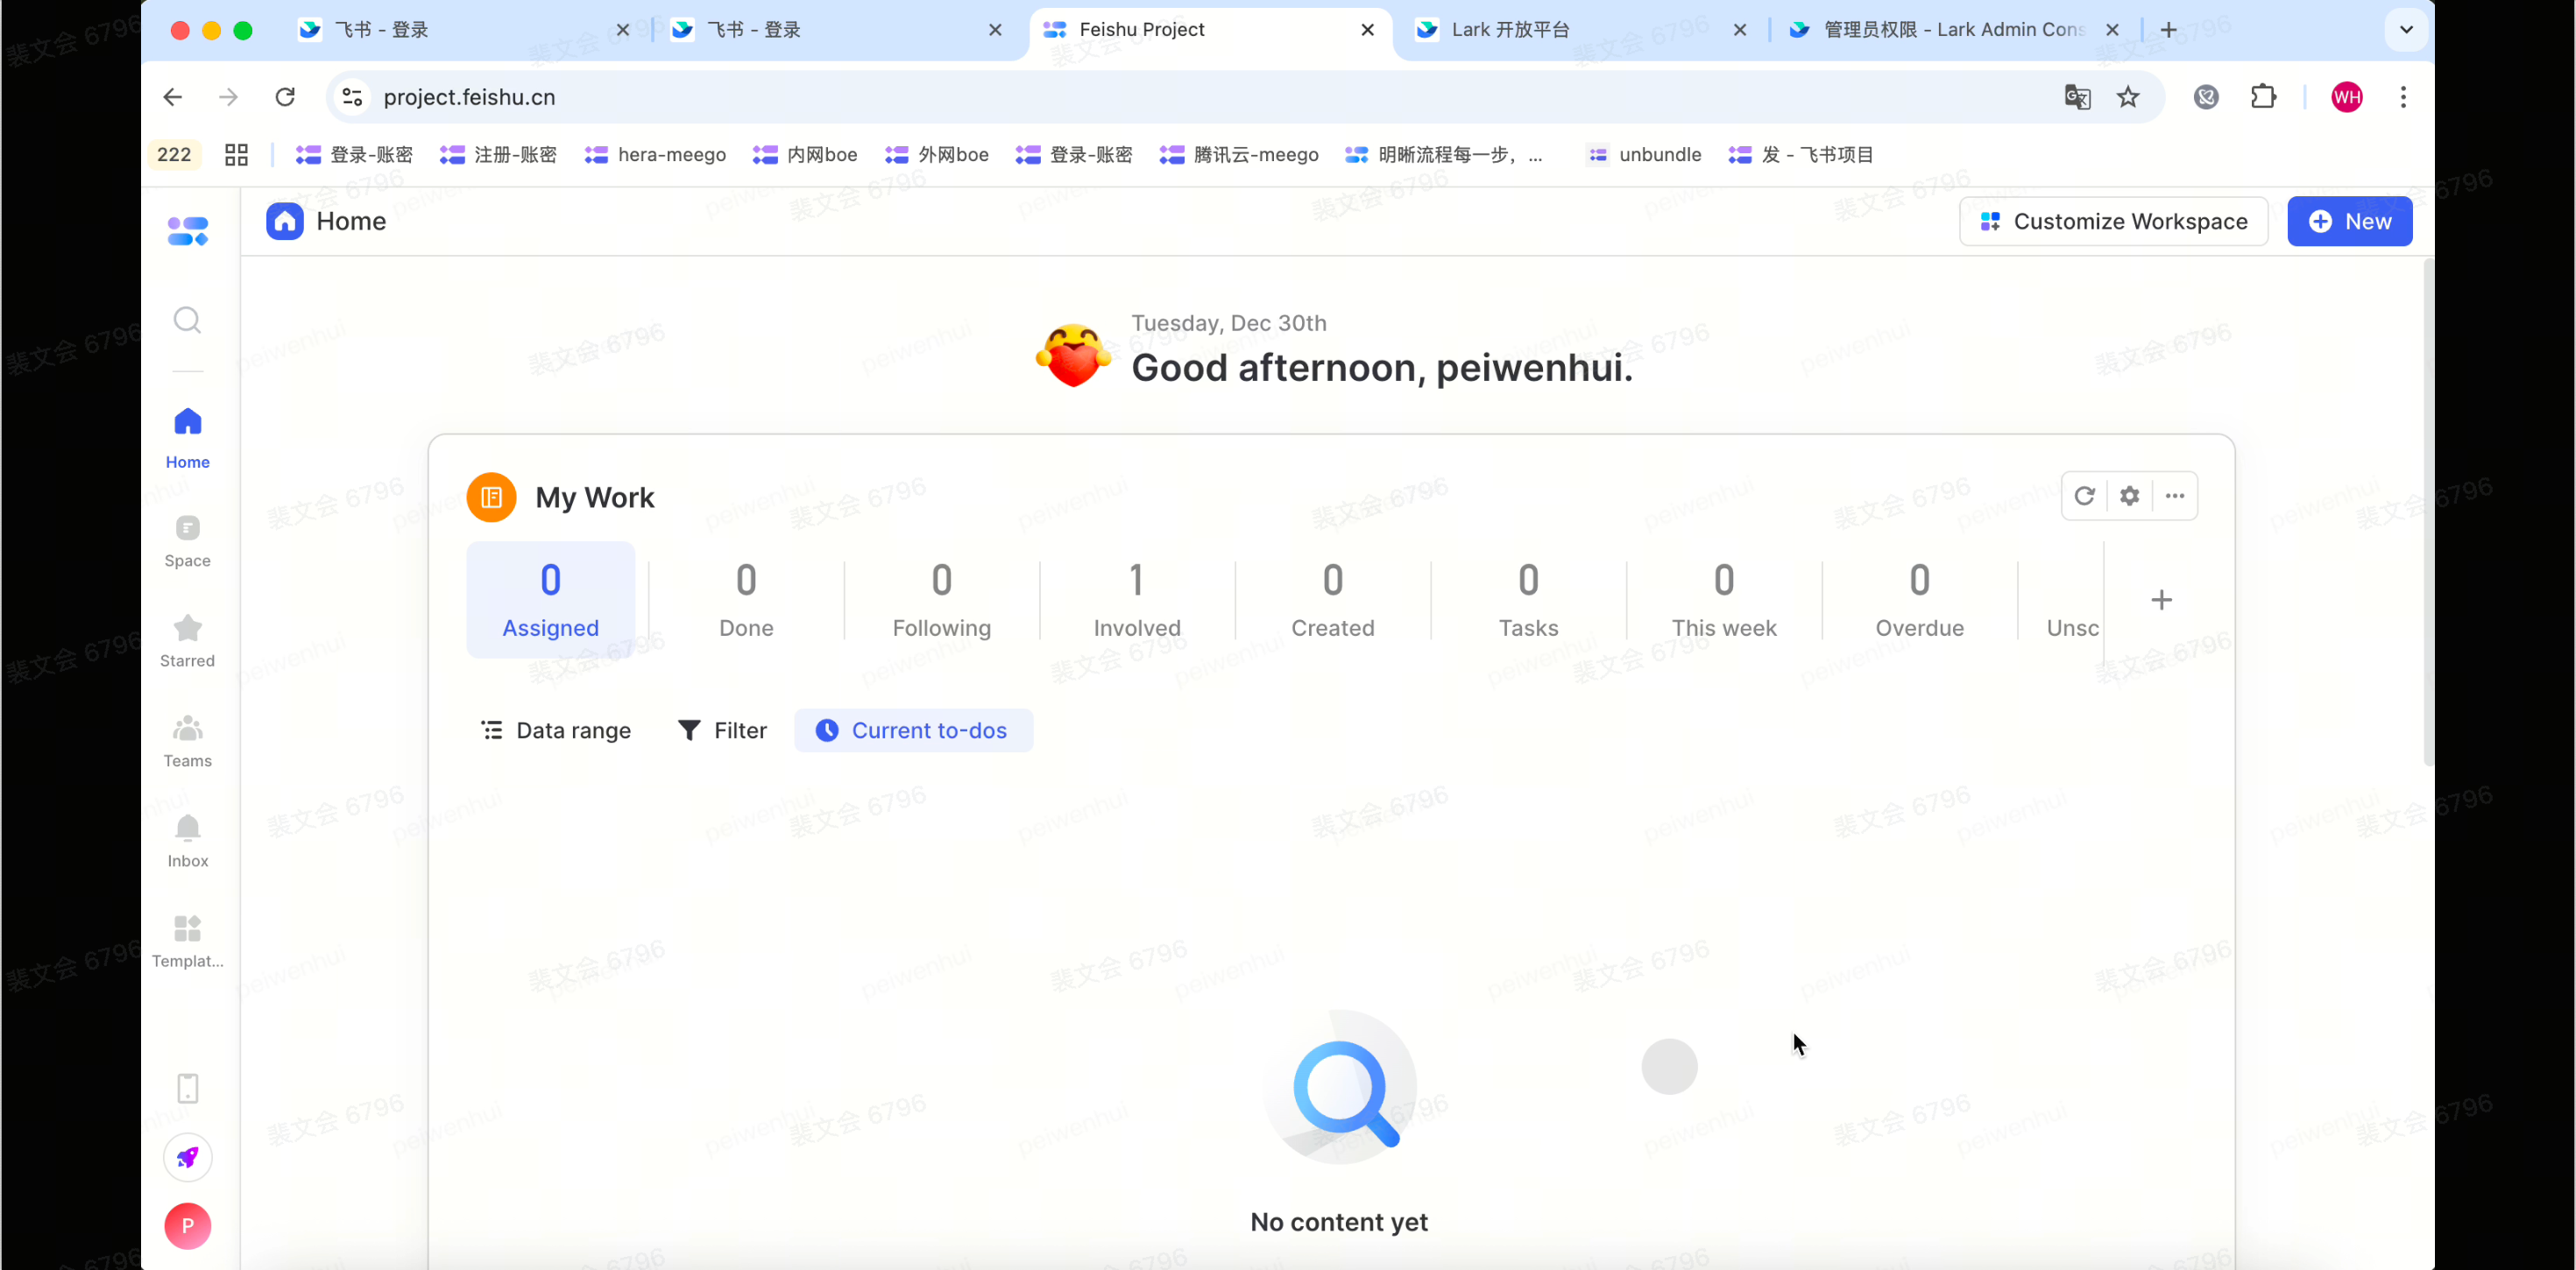Click the mobile phone icon in sidebar
The image size is (2576, 1270).
pyautogui.click(x=188, y=1088)
